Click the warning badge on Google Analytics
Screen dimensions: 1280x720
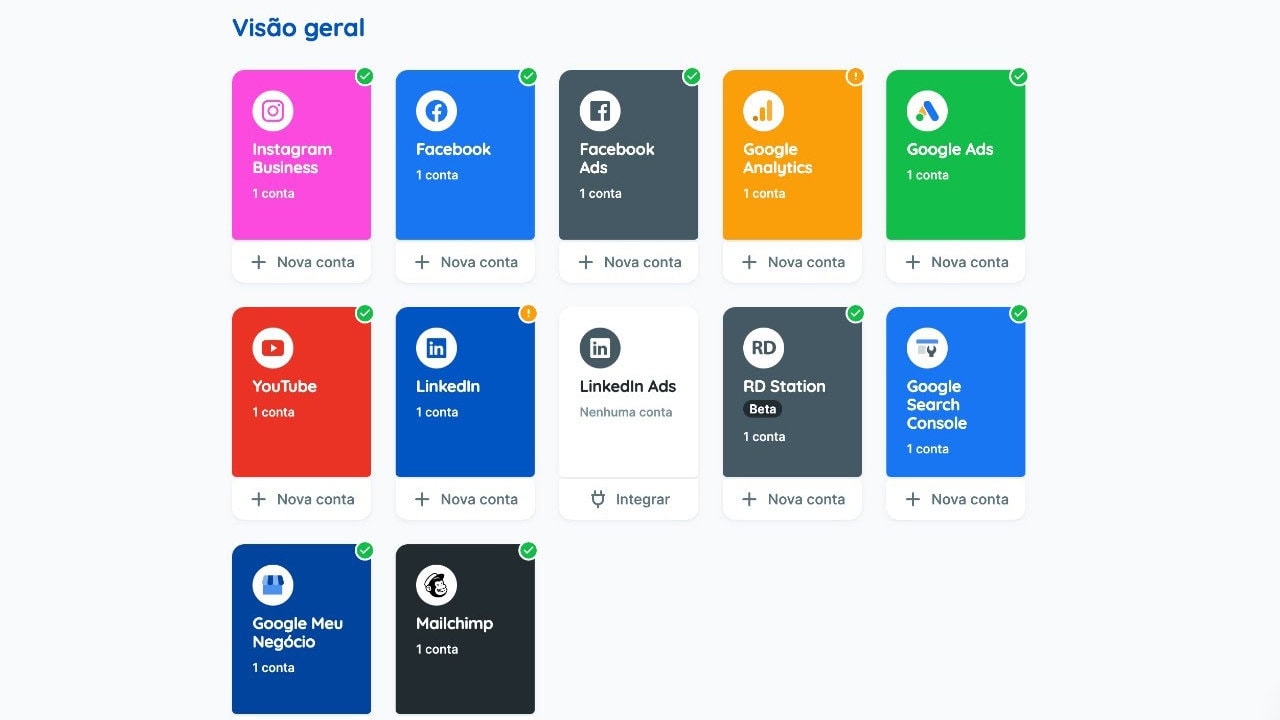(855, 76)
